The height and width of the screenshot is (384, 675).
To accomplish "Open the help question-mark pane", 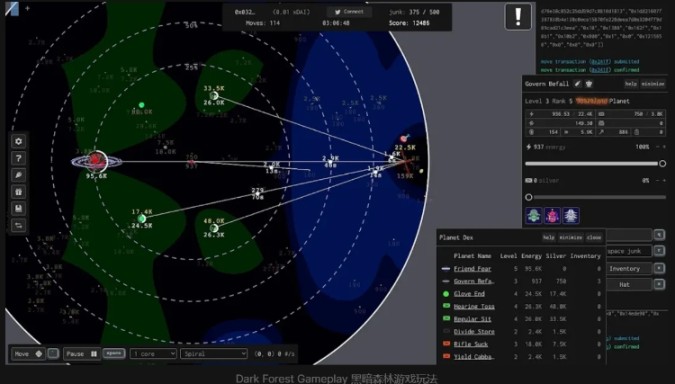I will pyautogui.click(x=19, y=158).
